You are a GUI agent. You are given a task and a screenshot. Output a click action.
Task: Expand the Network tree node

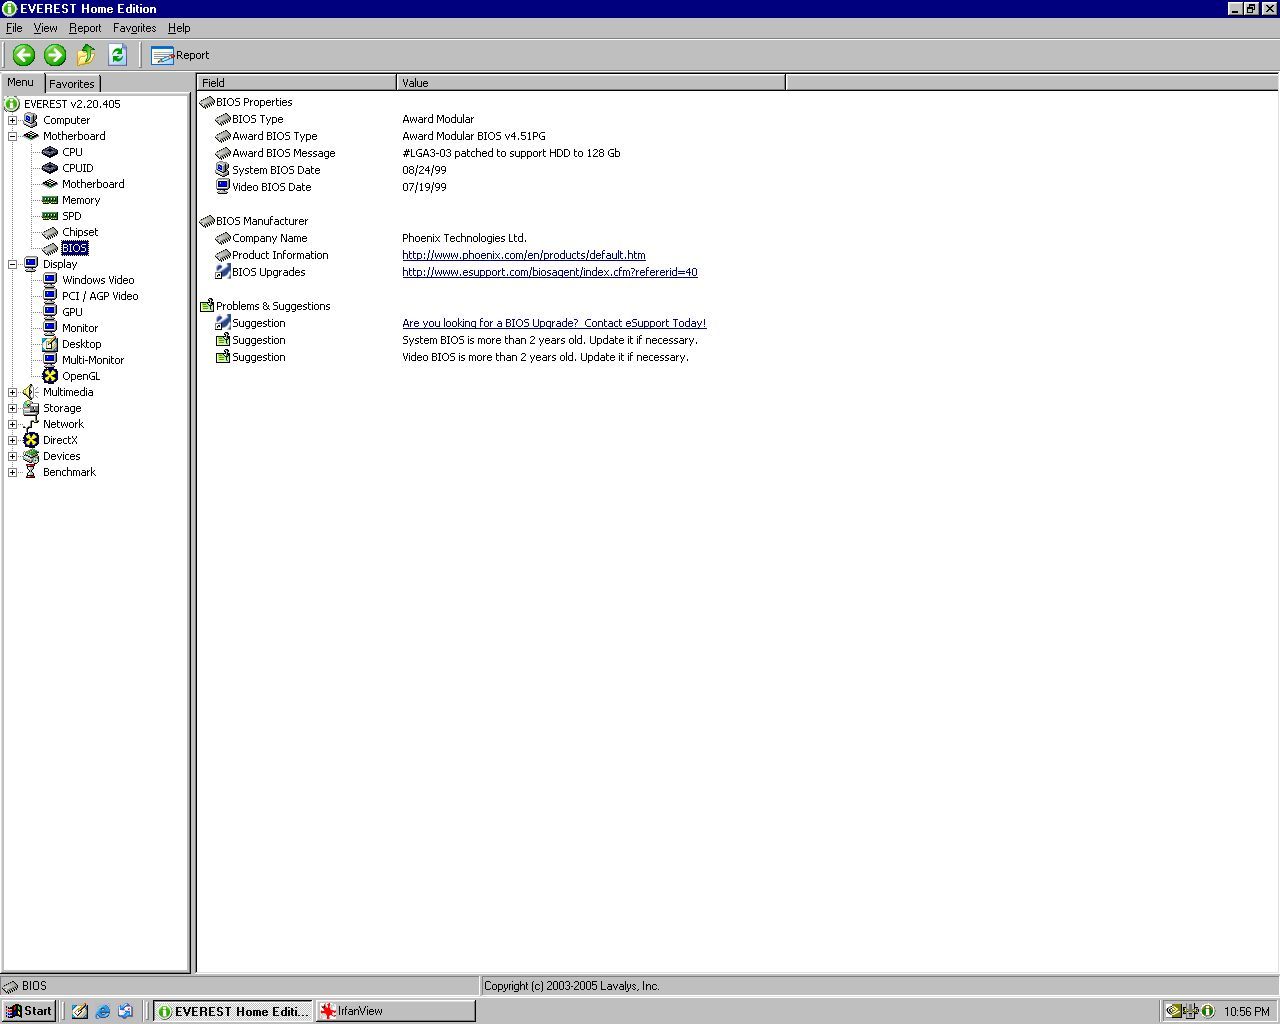(12, 424)
